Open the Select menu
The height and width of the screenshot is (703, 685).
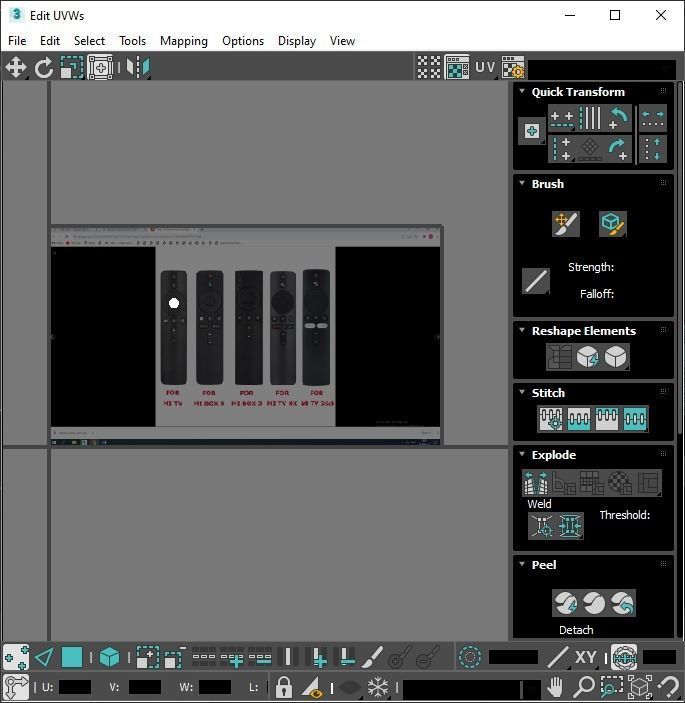click(89, 41)
